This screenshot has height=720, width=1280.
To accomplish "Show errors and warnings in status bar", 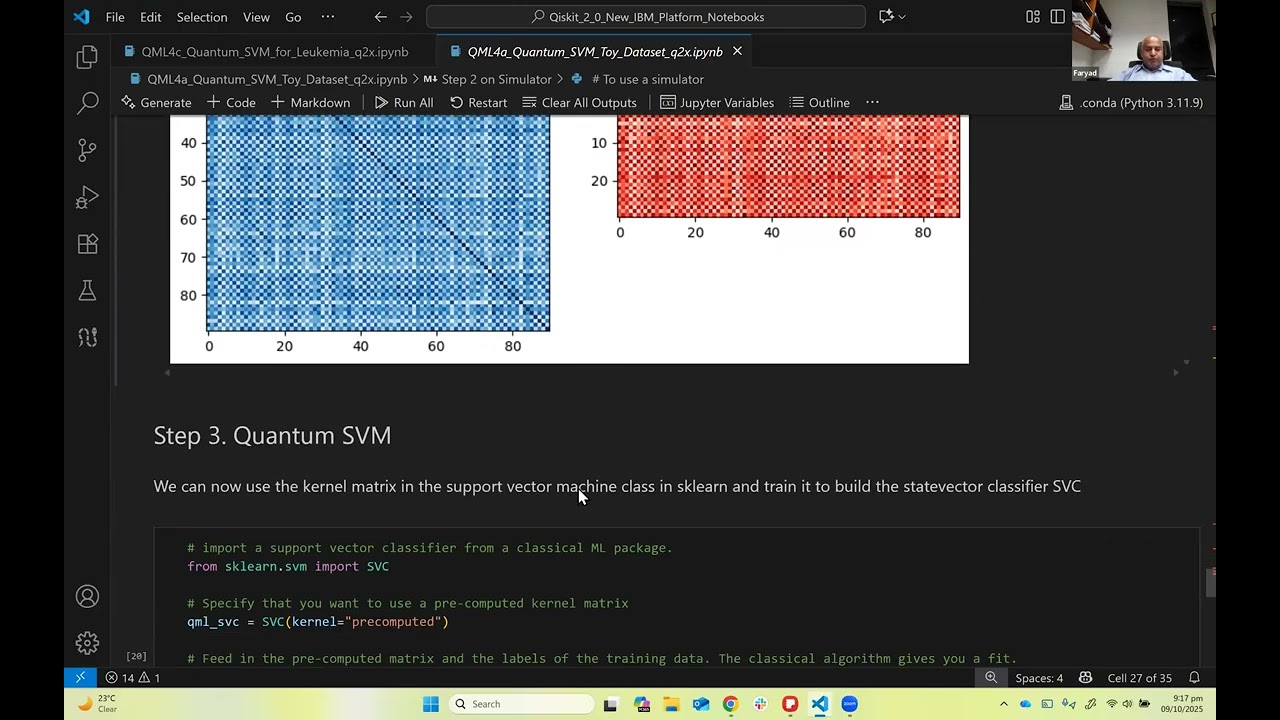I will pos(133,677).
